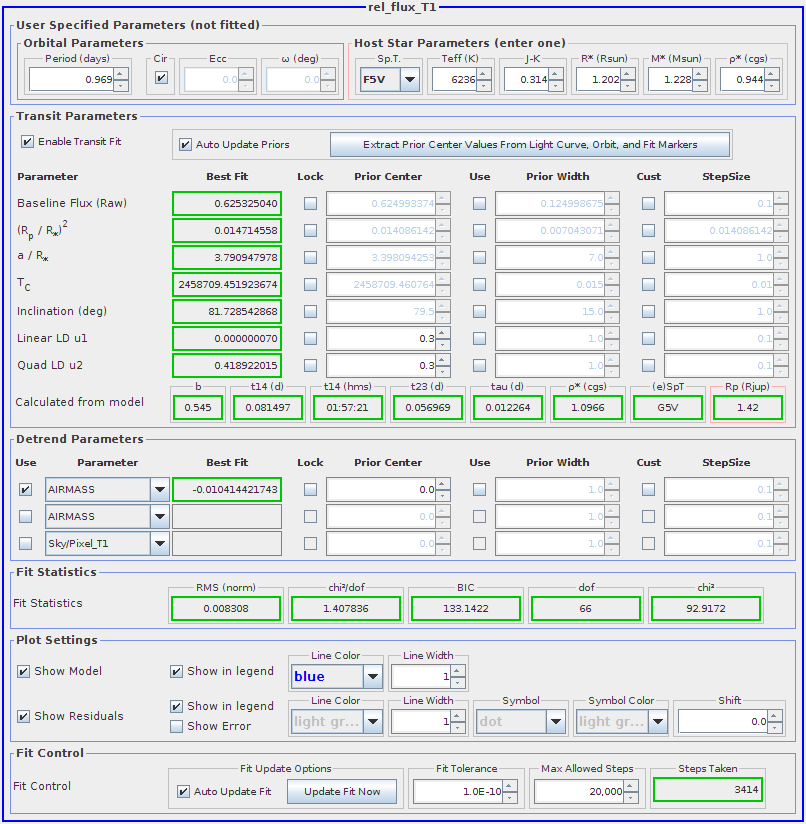Click Update Fit Now button
Viewport: 806px width, 824px height.
click(x=342, y=791)
